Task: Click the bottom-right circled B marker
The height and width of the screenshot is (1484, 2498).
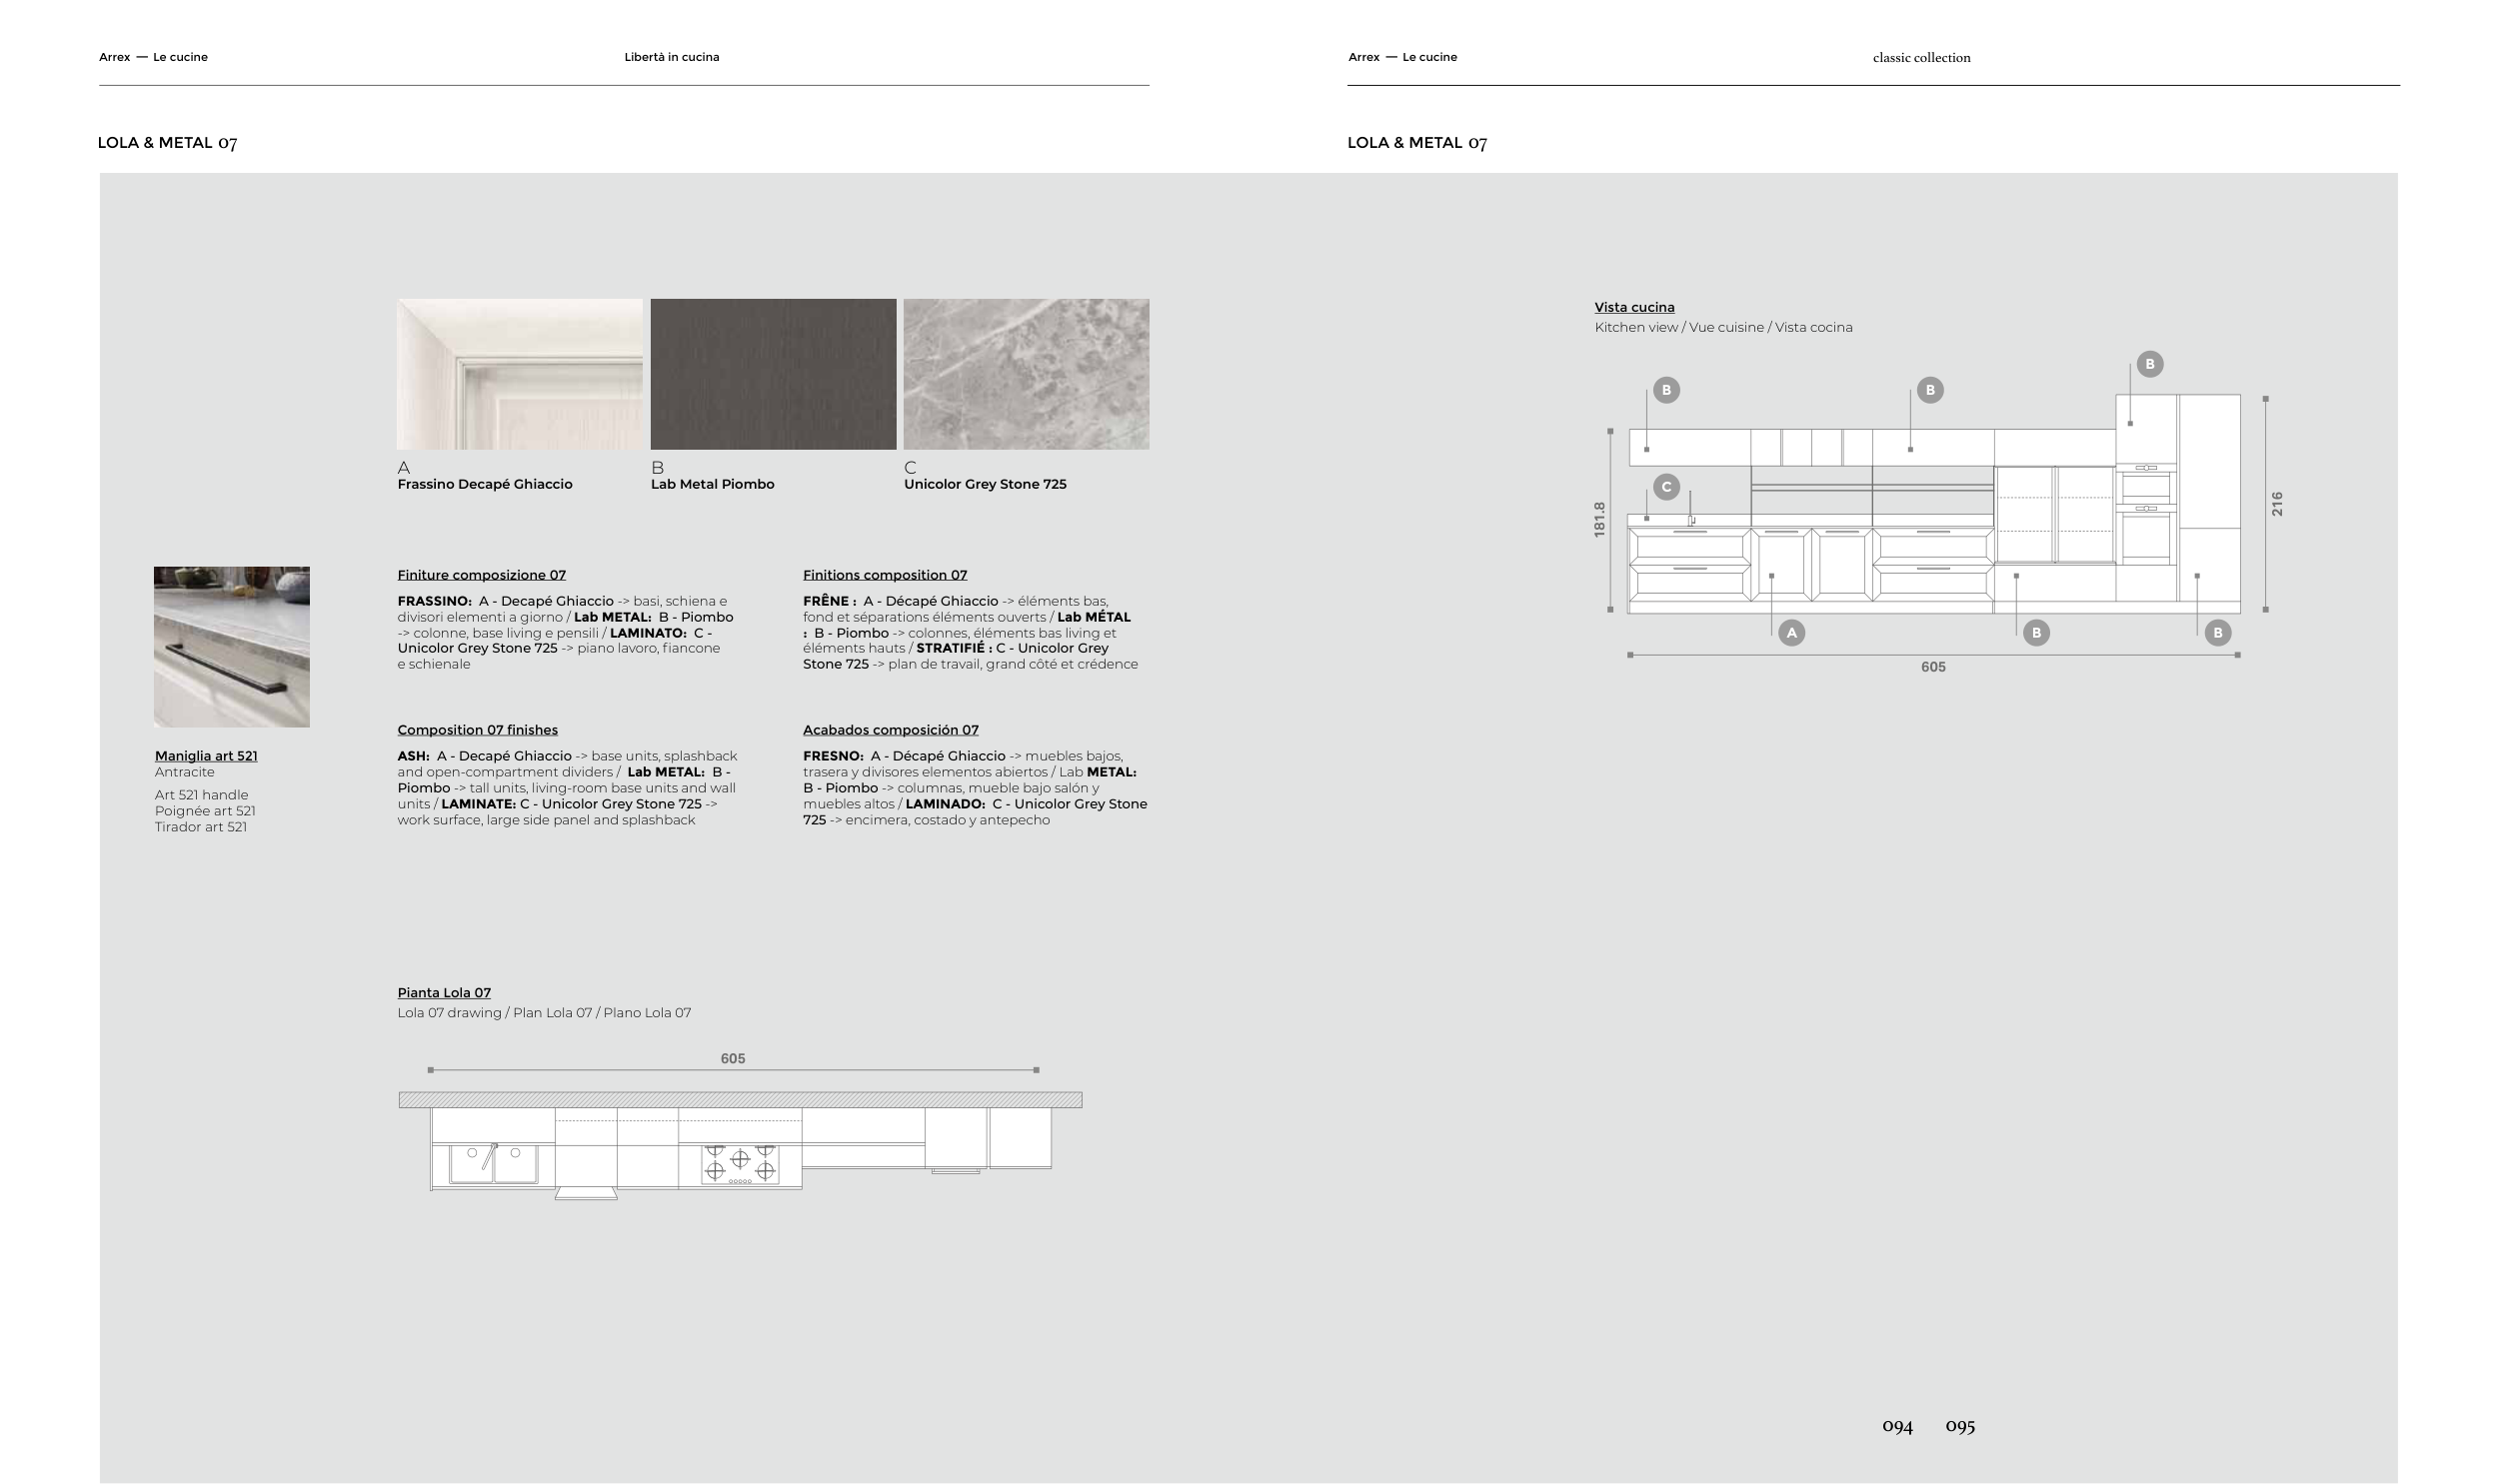Action: click(2217, 633)
